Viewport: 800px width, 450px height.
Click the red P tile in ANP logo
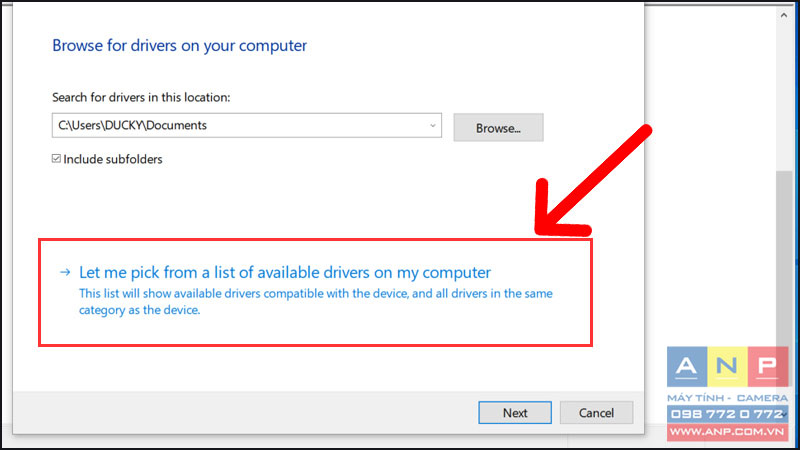[768, 367]
